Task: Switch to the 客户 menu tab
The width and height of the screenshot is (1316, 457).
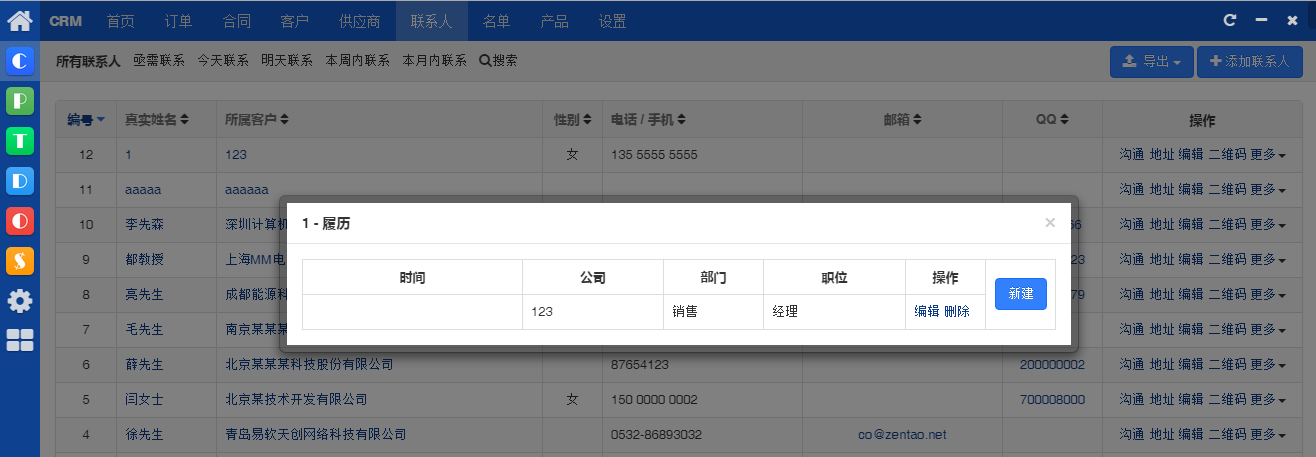Action: [295, 21]
